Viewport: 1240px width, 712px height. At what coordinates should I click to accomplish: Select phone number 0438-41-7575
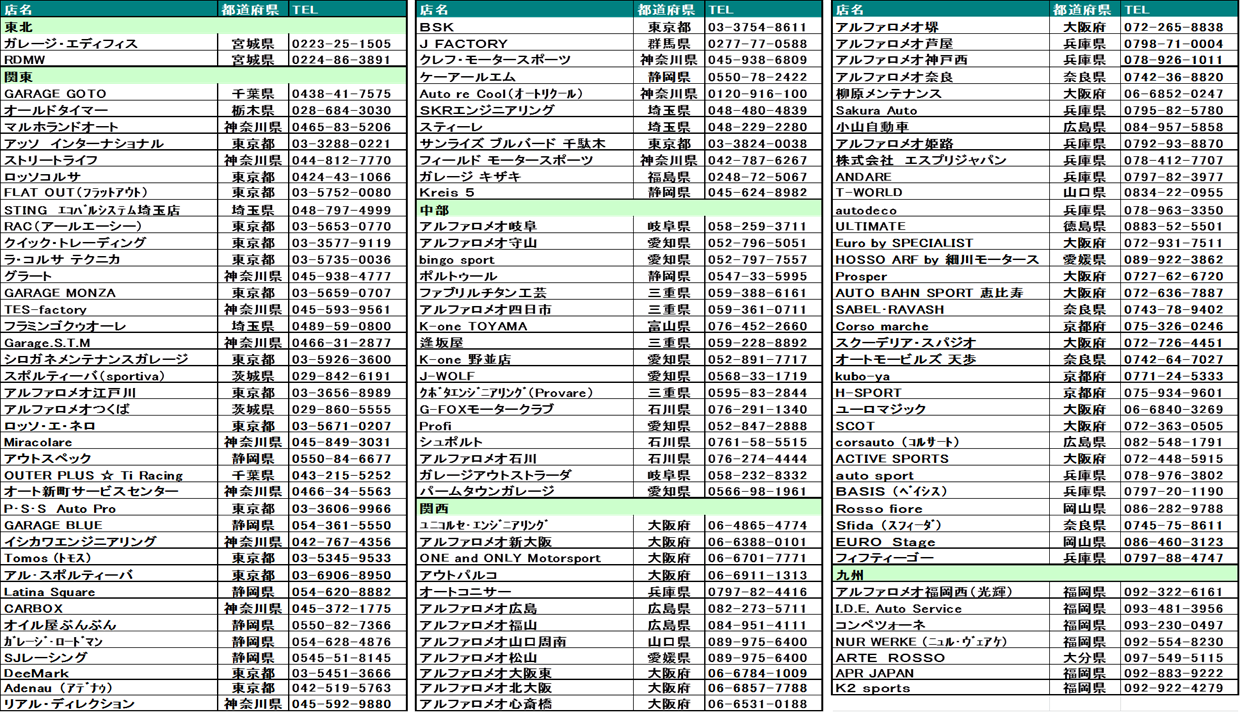click(348, 93)
